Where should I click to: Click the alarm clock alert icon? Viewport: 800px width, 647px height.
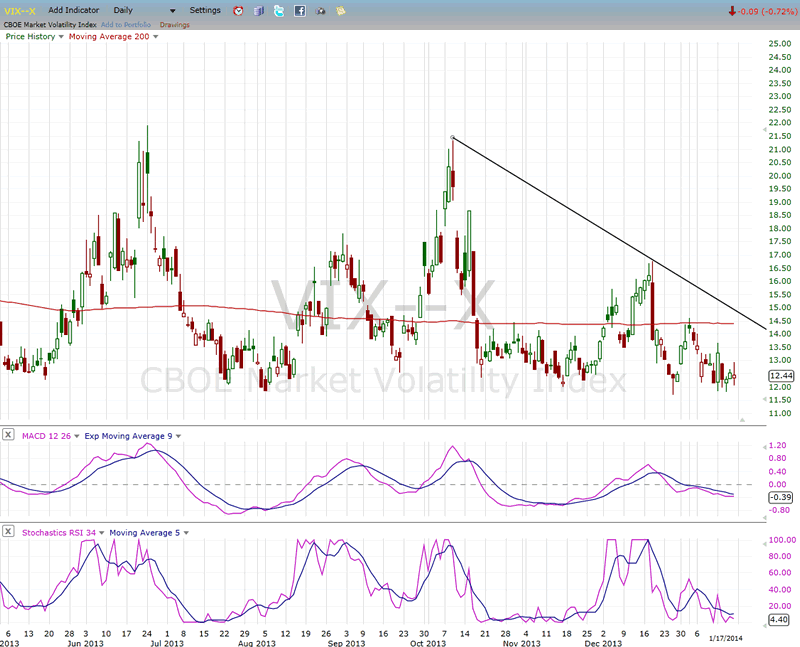(x=237, y=10)
